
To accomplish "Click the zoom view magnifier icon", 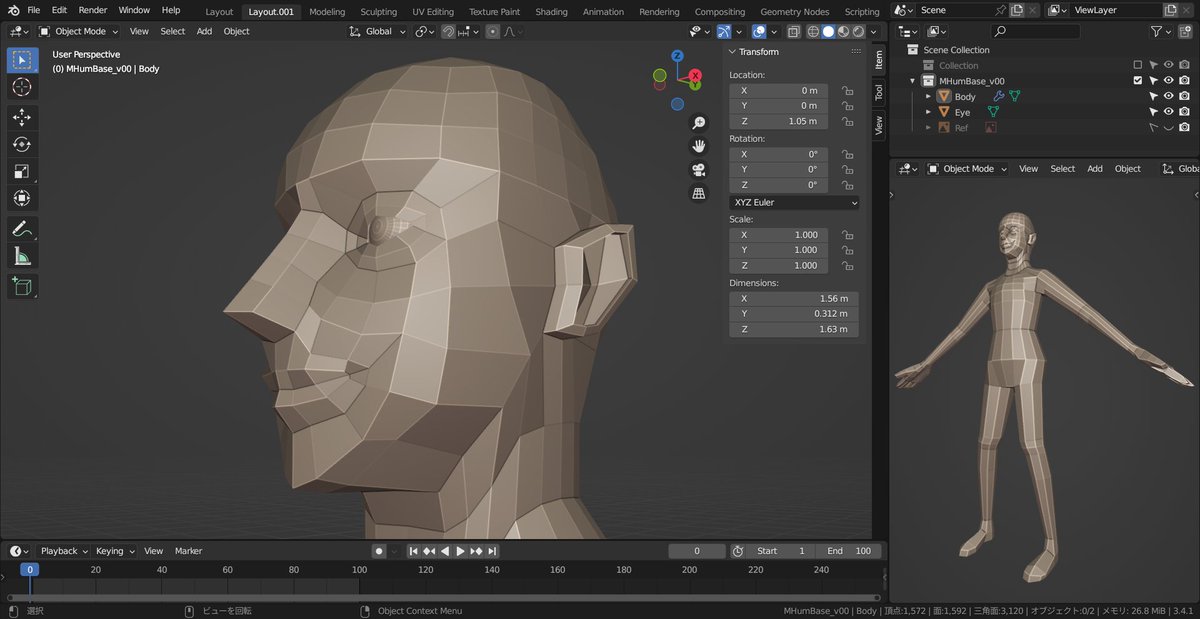I will pyautogui.click(x=699, y=122).
